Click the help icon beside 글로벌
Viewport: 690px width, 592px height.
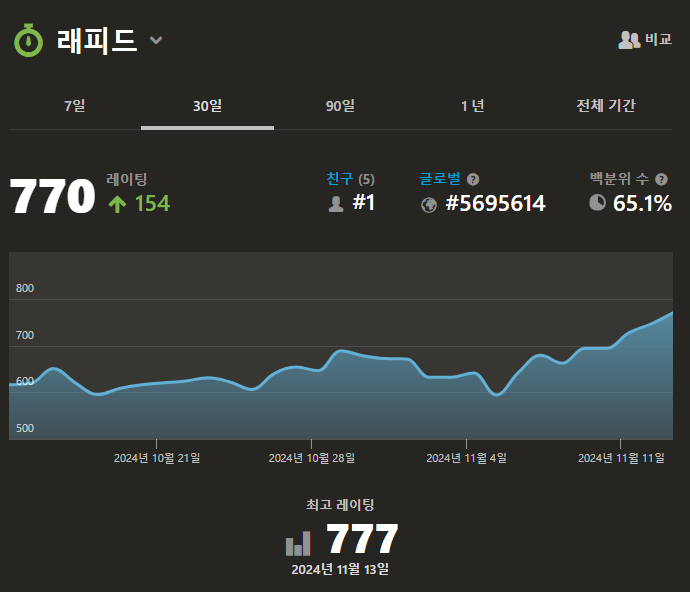tap(473, 180)
